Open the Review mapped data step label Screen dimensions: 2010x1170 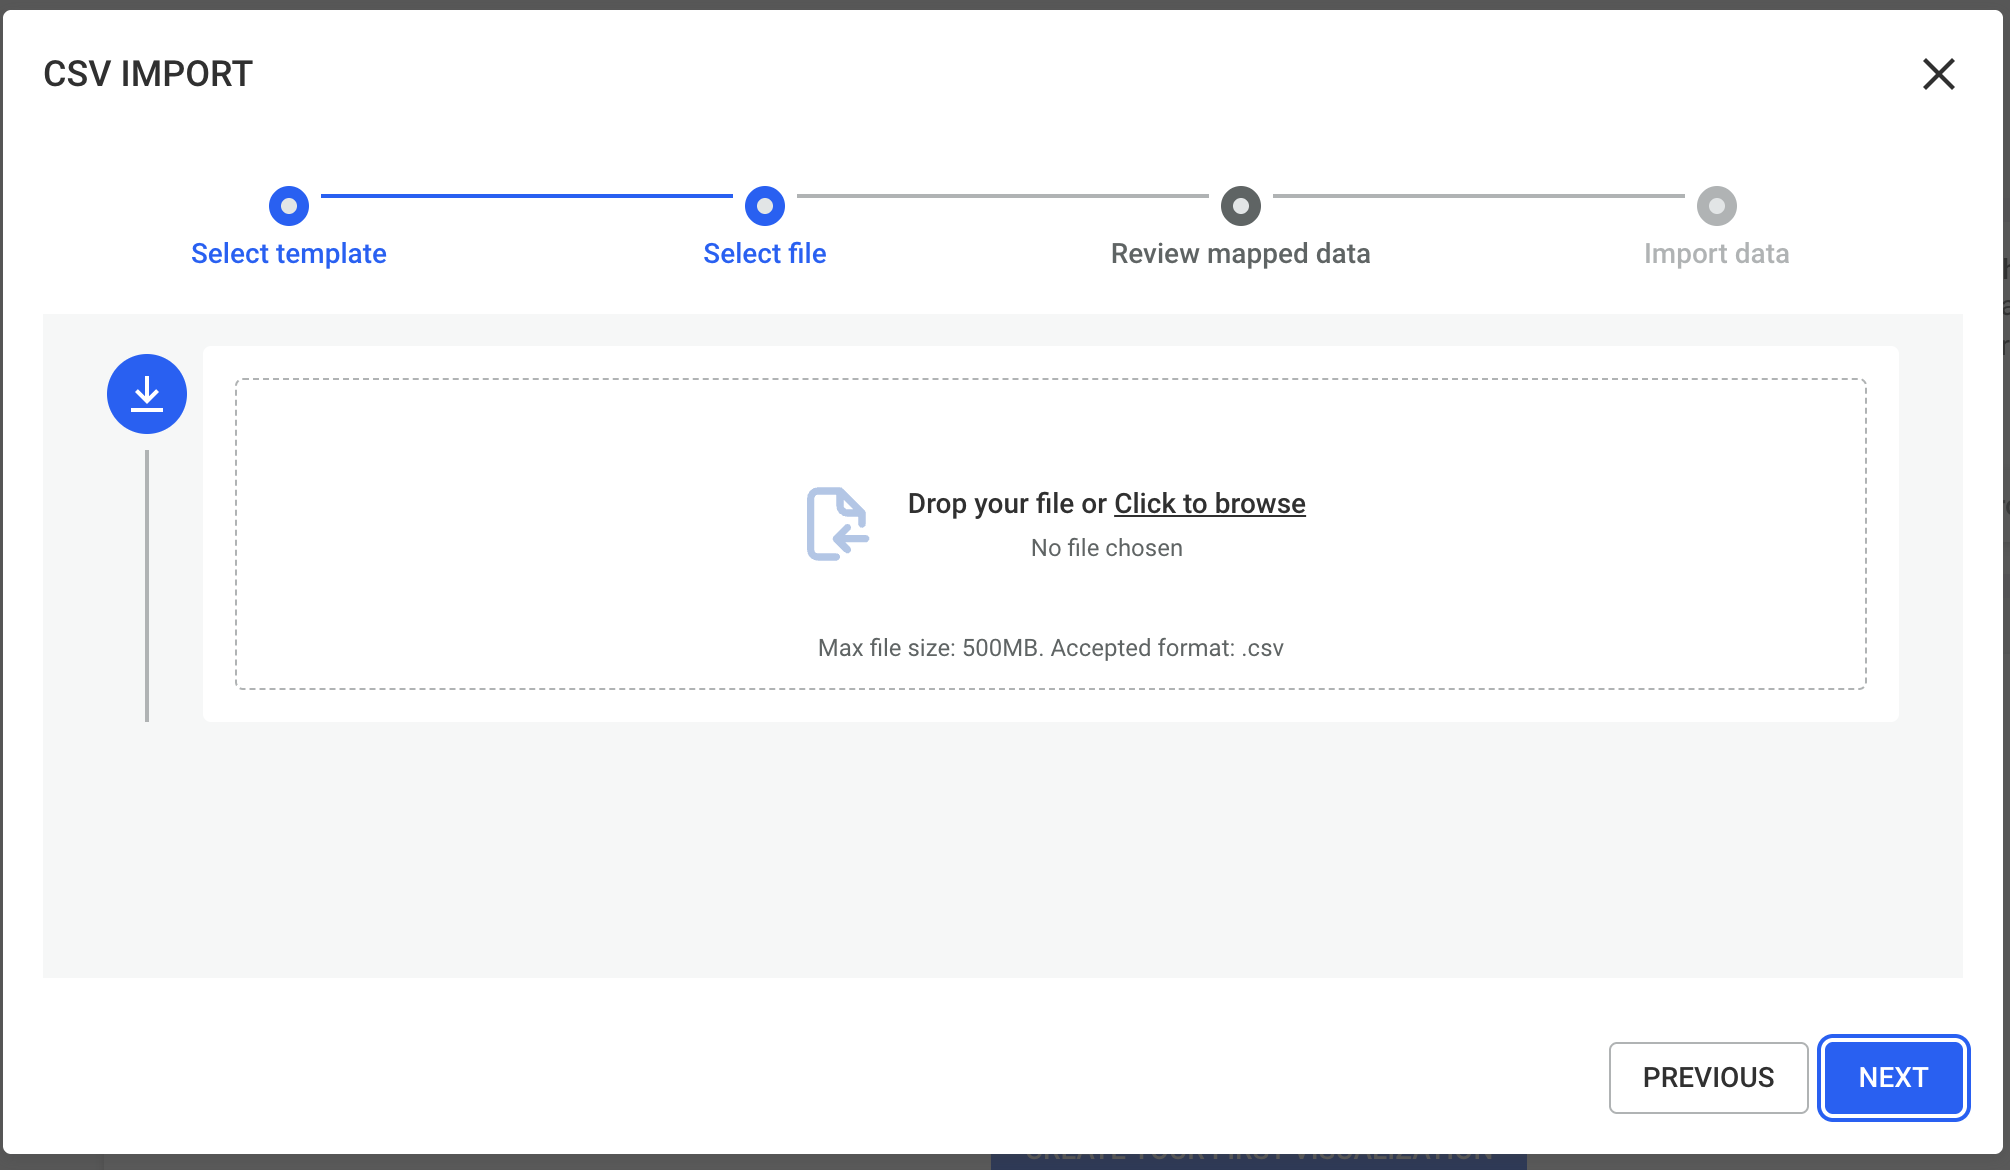click(x=1240, y=254)
